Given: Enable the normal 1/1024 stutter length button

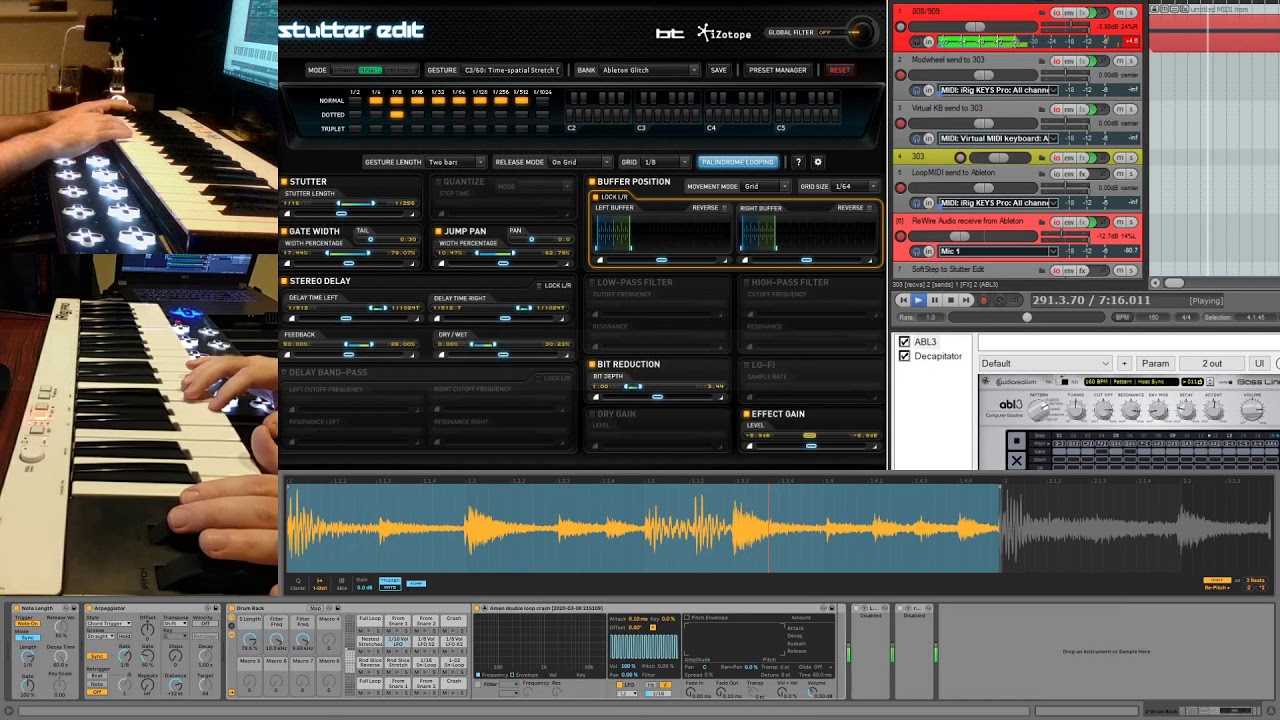Looking at the screenshot, I should (542, 100).
